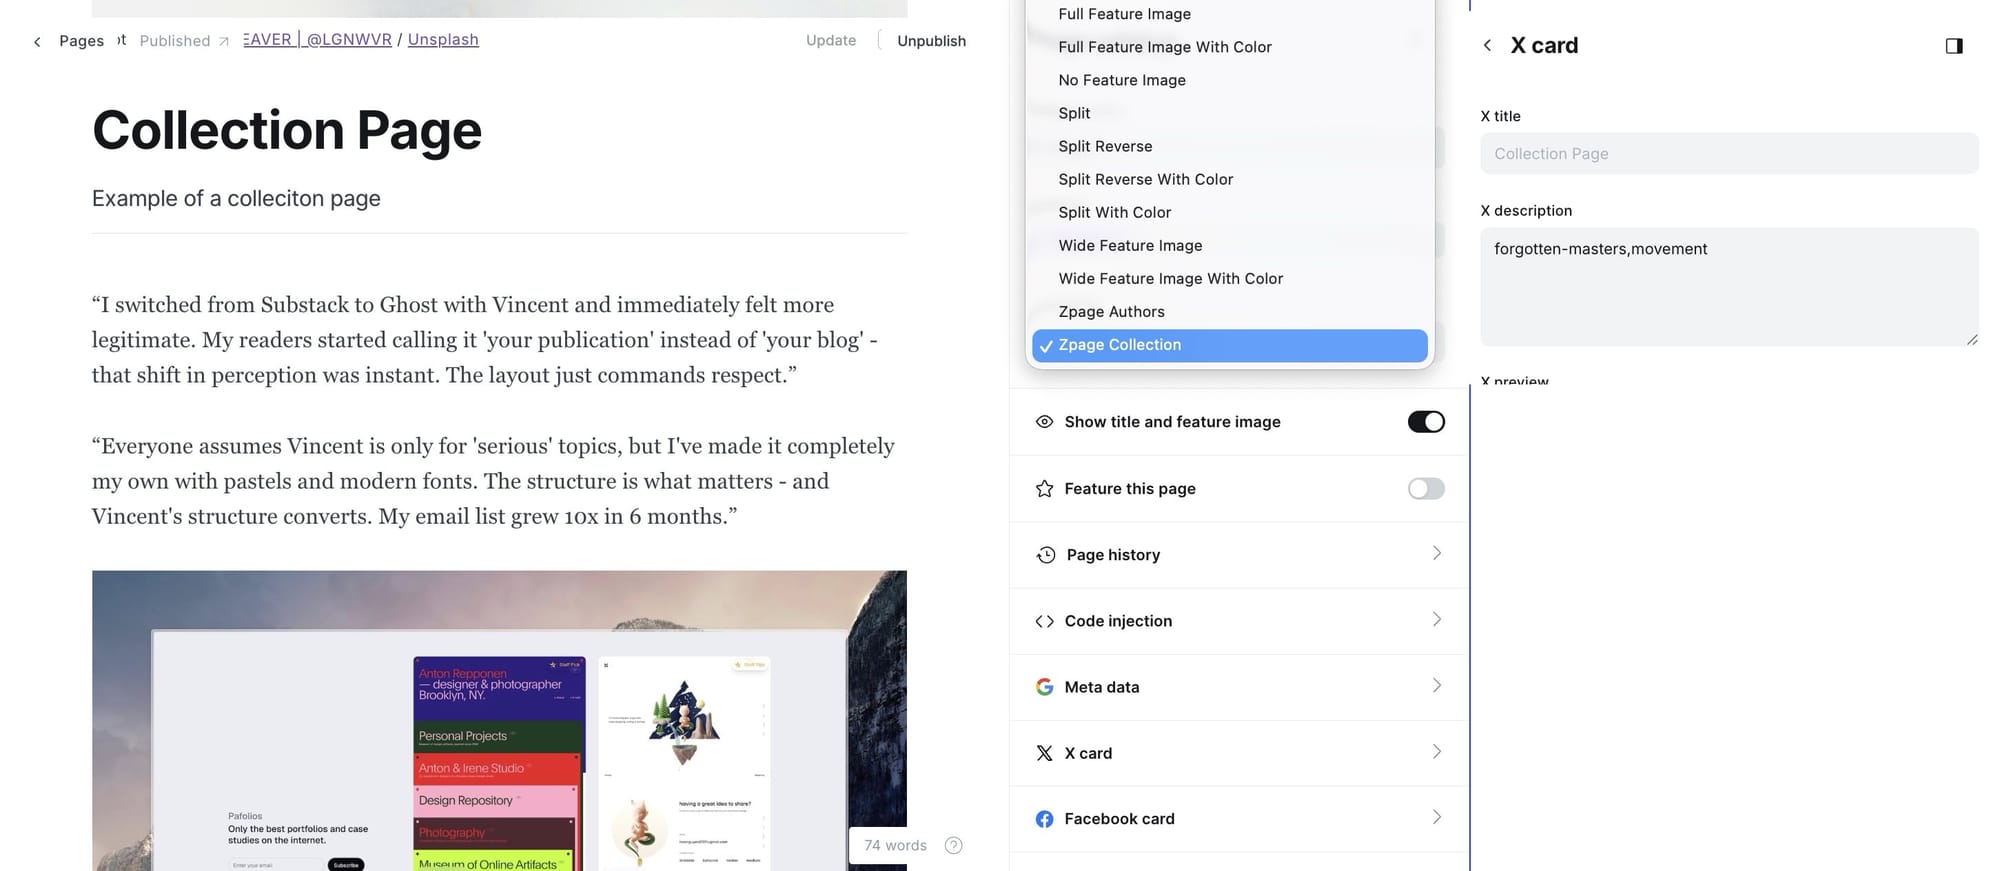Click the Page history clock icon
This screenshot has height=871, width=2000.
click(1045, 555)
